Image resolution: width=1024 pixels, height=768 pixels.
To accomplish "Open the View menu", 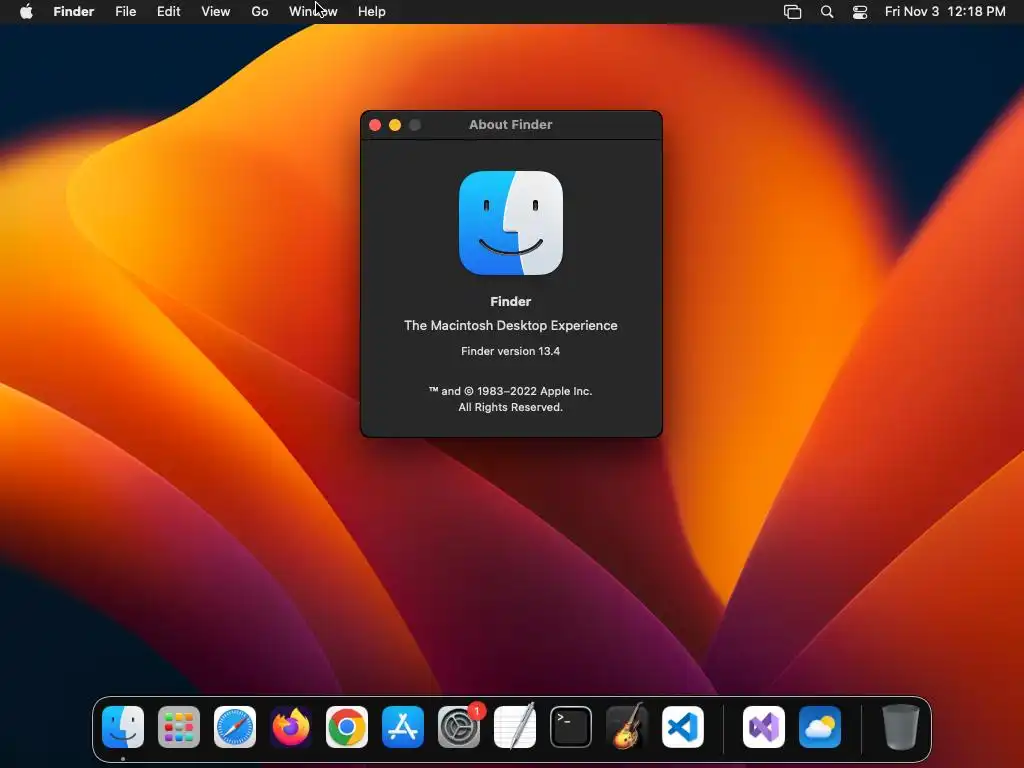I will (216, 12).
